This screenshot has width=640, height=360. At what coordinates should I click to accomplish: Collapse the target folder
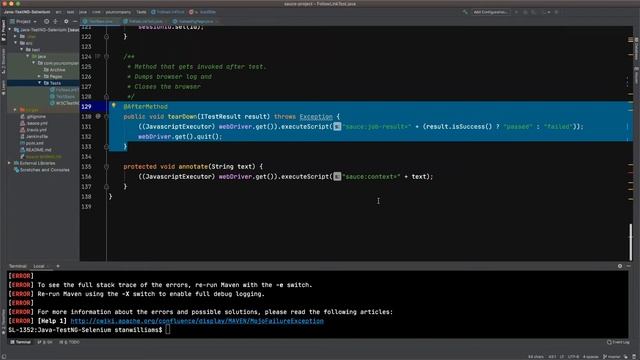tap(16, 110)
